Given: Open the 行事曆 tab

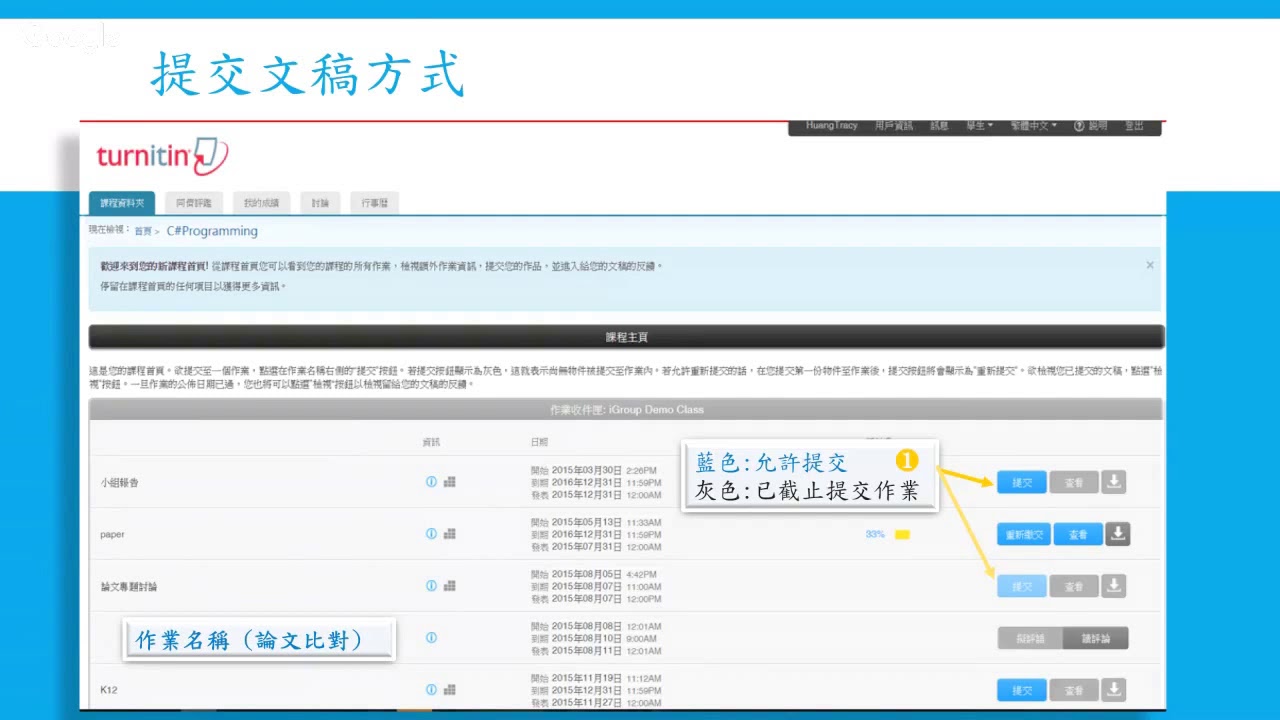Looking at the screenshot, I should click(x=375, y=203).
